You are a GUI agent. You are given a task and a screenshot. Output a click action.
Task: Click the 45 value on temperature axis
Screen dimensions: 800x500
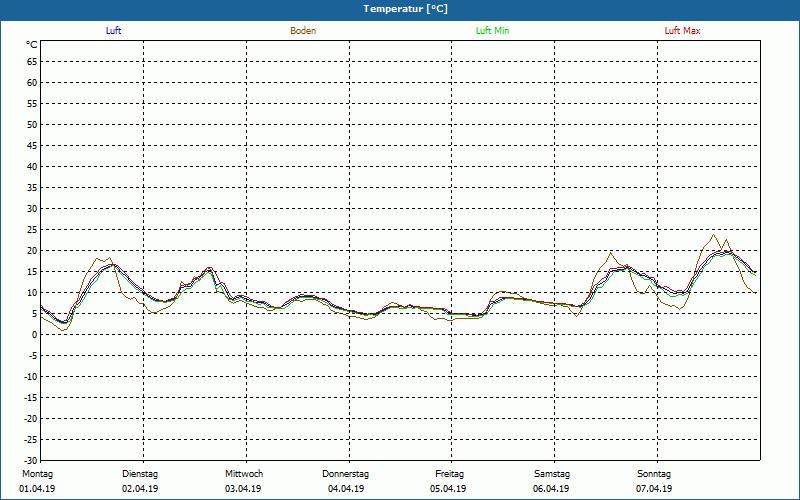click(x=32, y=145)
